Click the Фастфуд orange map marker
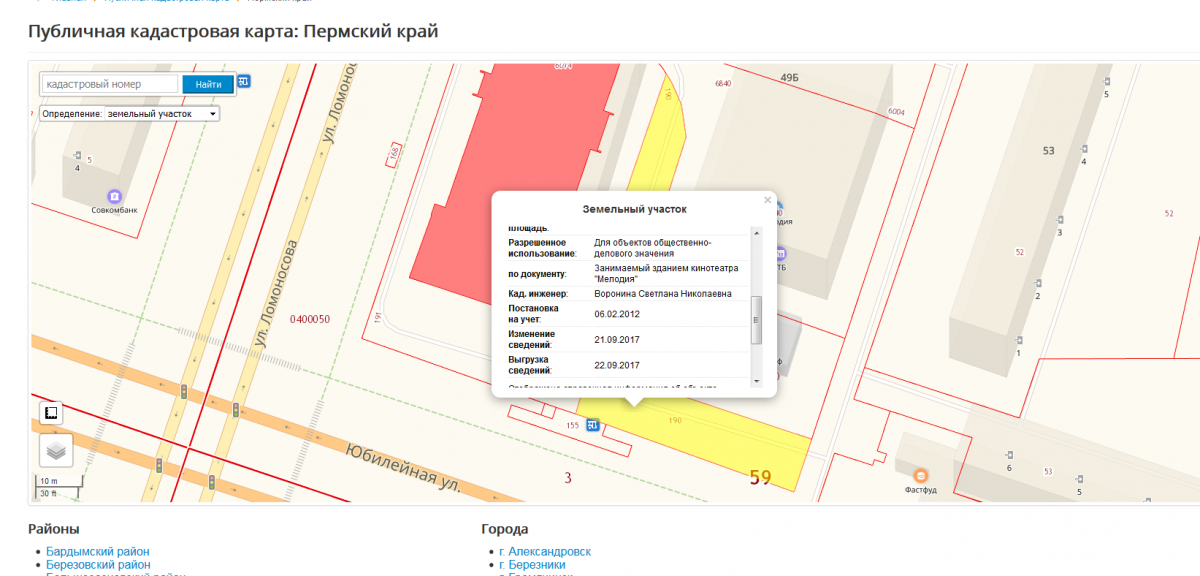Viewport: 1200px width, 576px height. coord(920,475)
